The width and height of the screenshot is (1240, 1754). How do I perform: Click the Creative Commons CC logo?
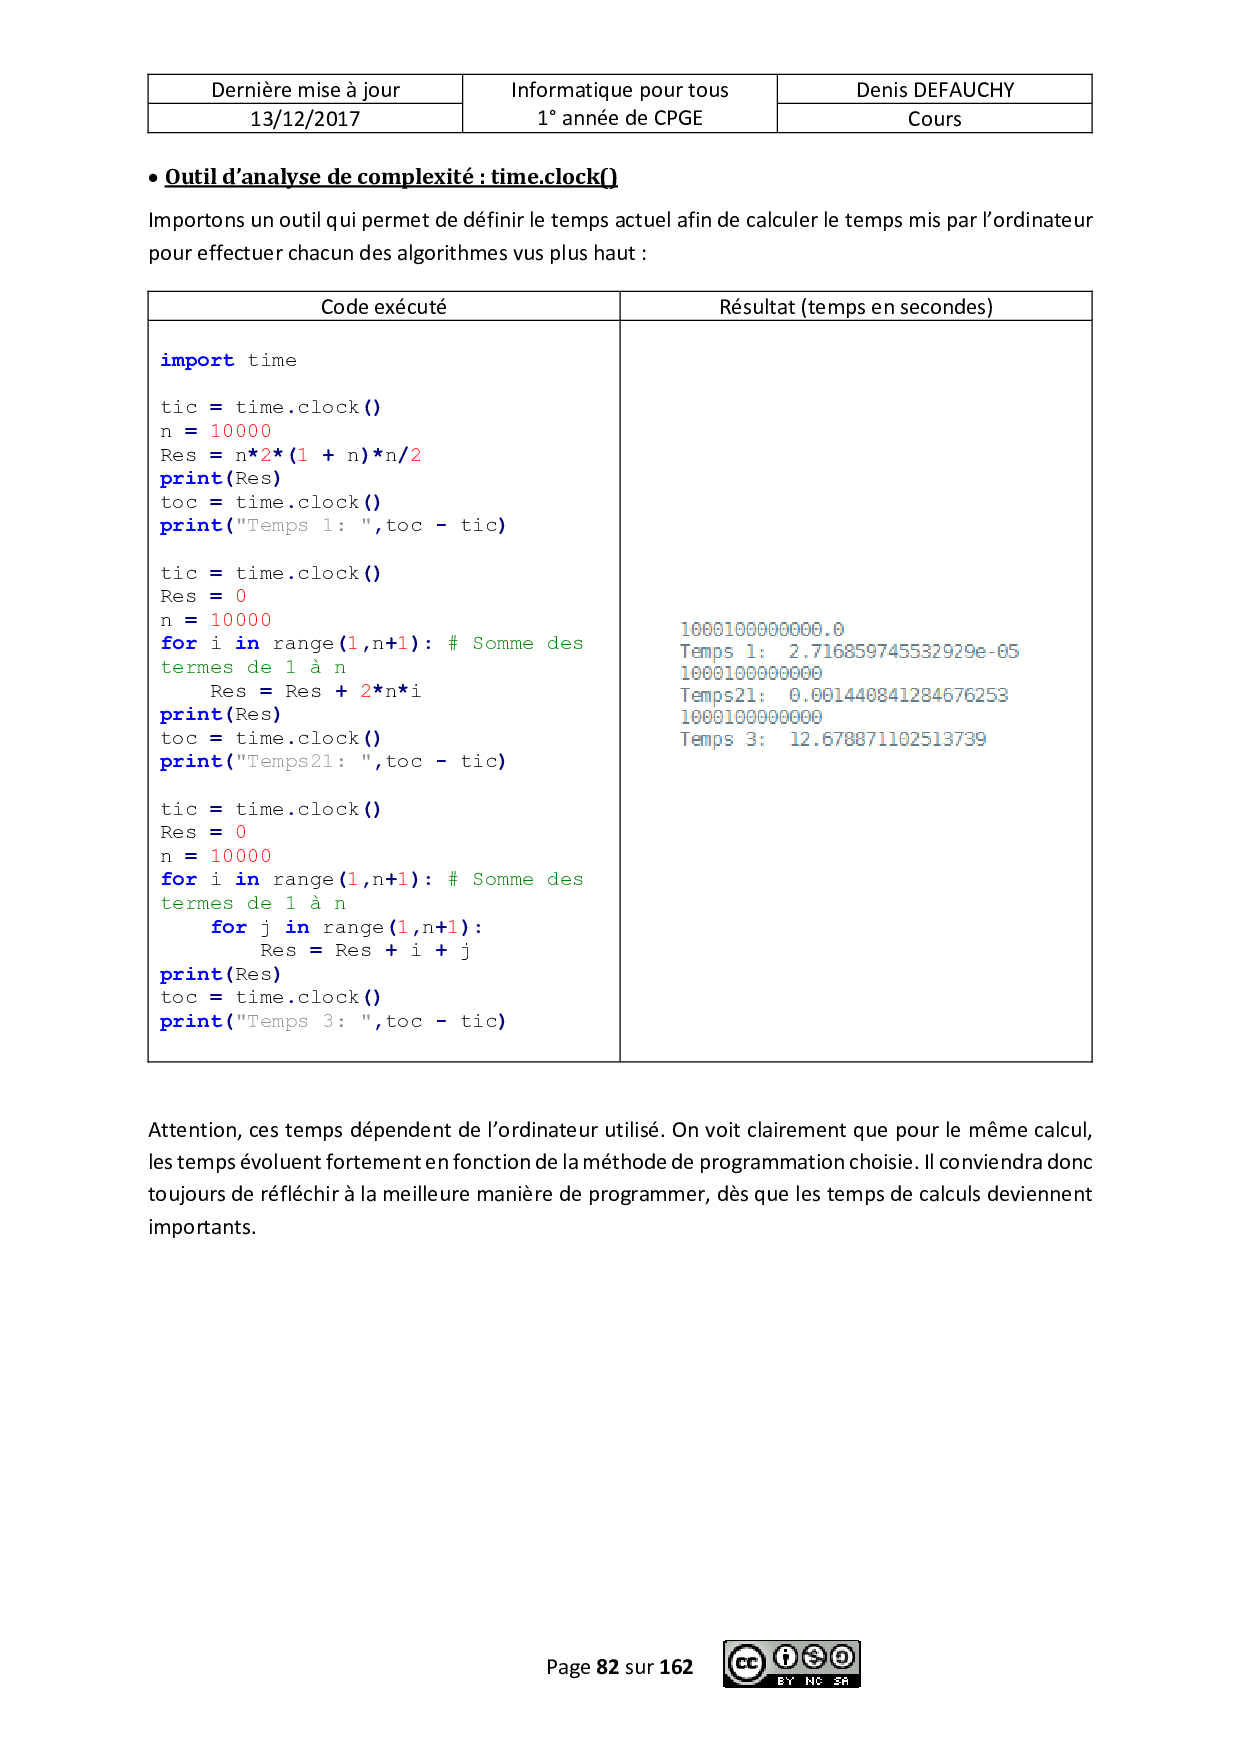click(x=746, y=1664)
